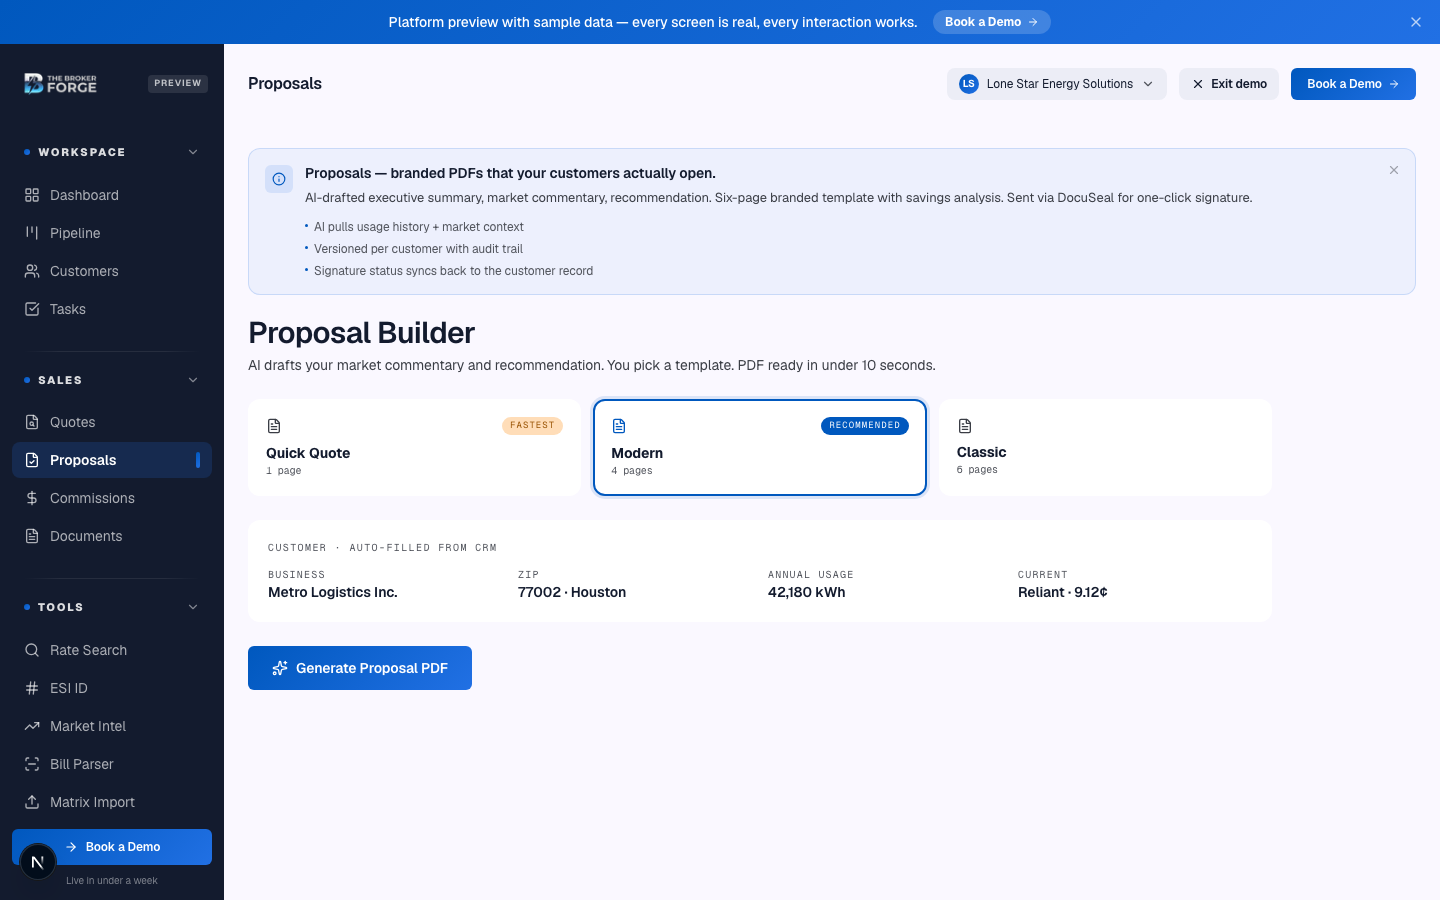Viewport: 1440px width, 900px height.
Task: Click the Proposals file icon in sidebar
Action: coord(32,460)
